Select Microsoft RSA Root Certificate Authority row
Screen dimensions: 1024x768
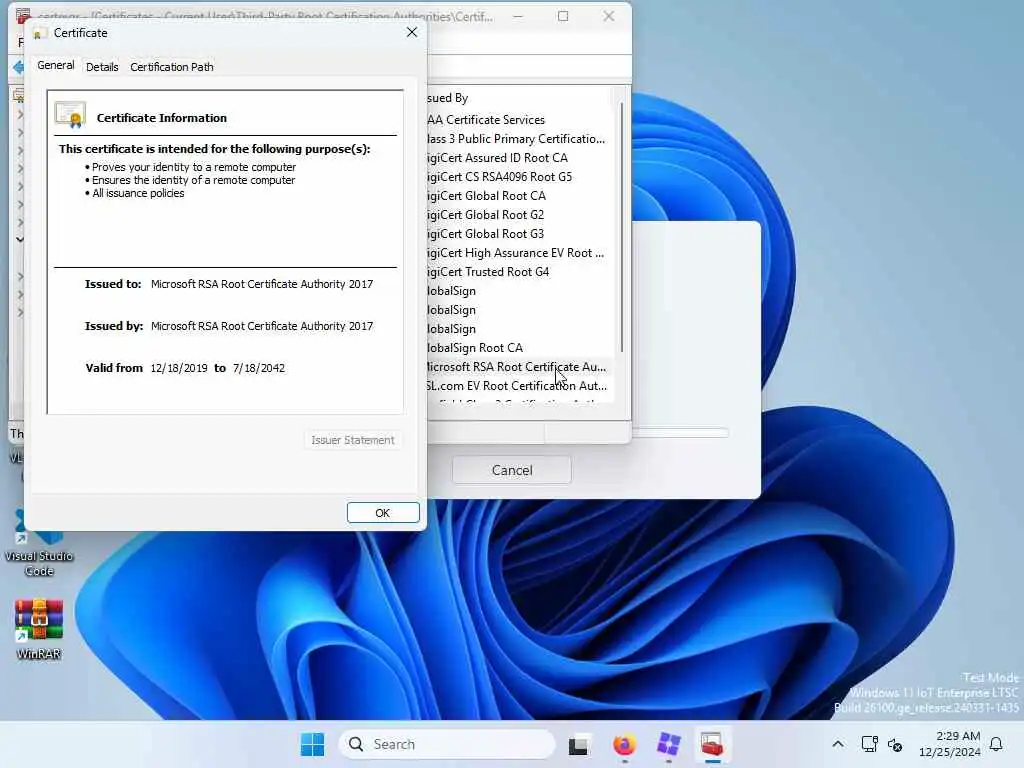pyautogui.click(x=519, y=366)
